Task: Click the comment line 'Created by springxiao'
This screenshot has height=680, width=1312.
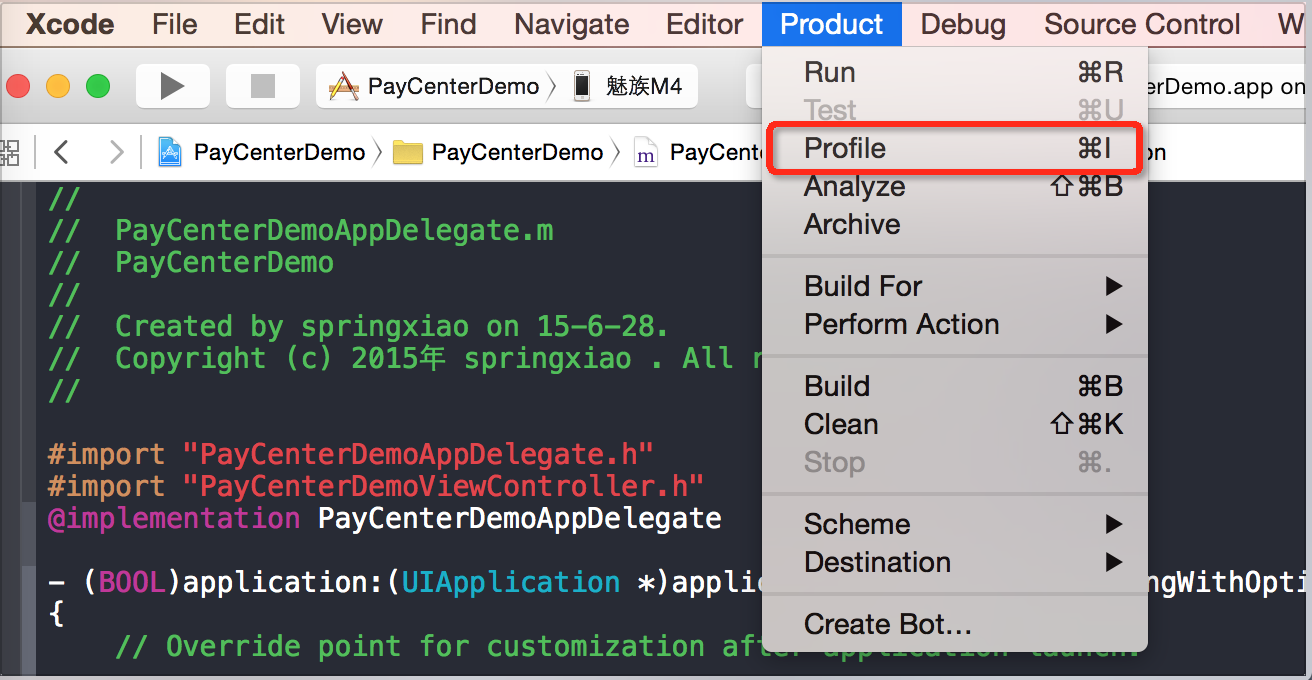Action: click(x=359, y=326)
